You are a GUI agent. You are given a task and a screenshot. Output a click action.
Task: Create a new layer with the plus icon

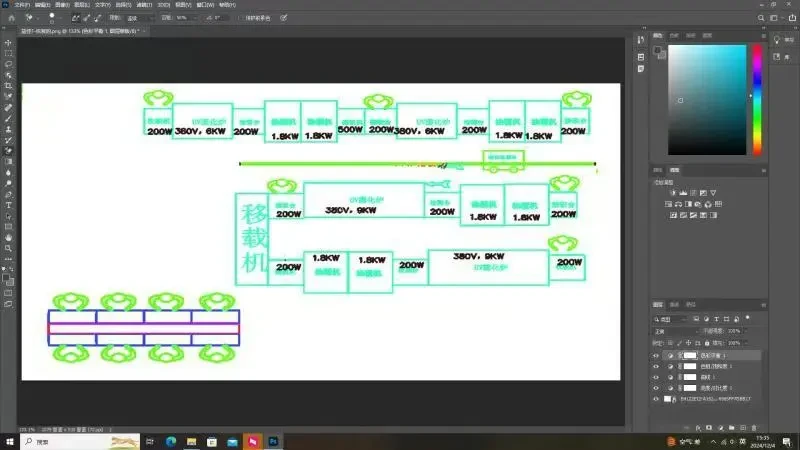[743, 428]
